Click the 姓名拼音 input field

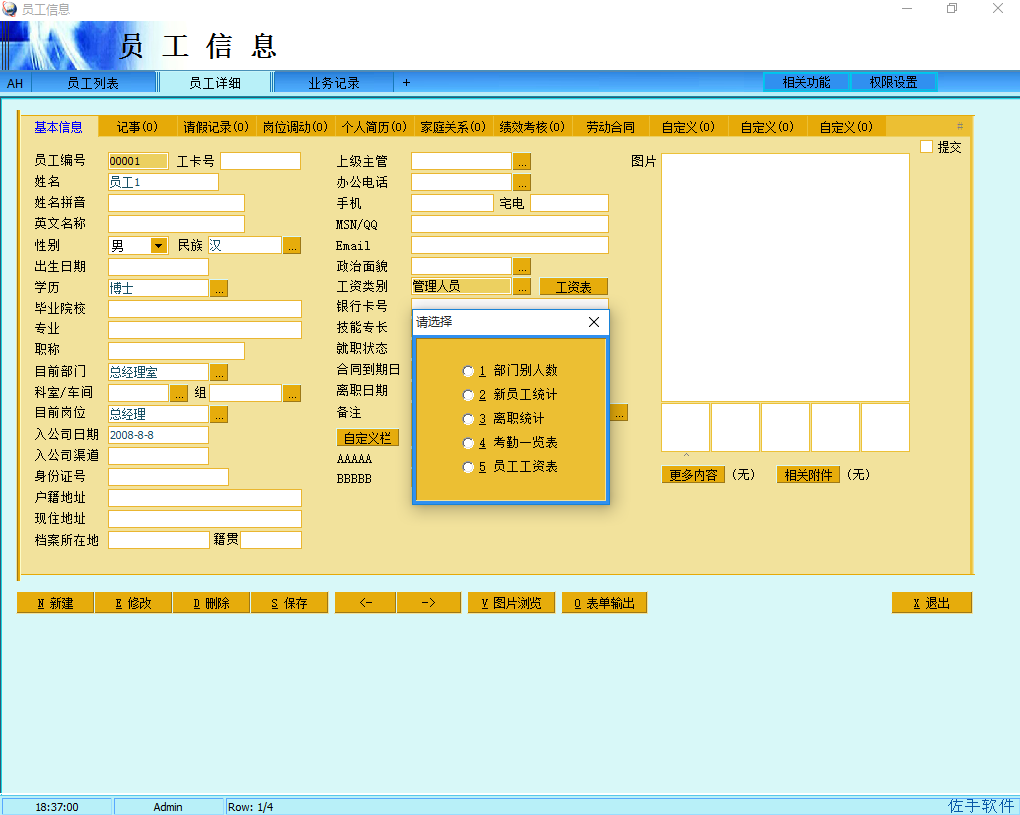(176, 203)
